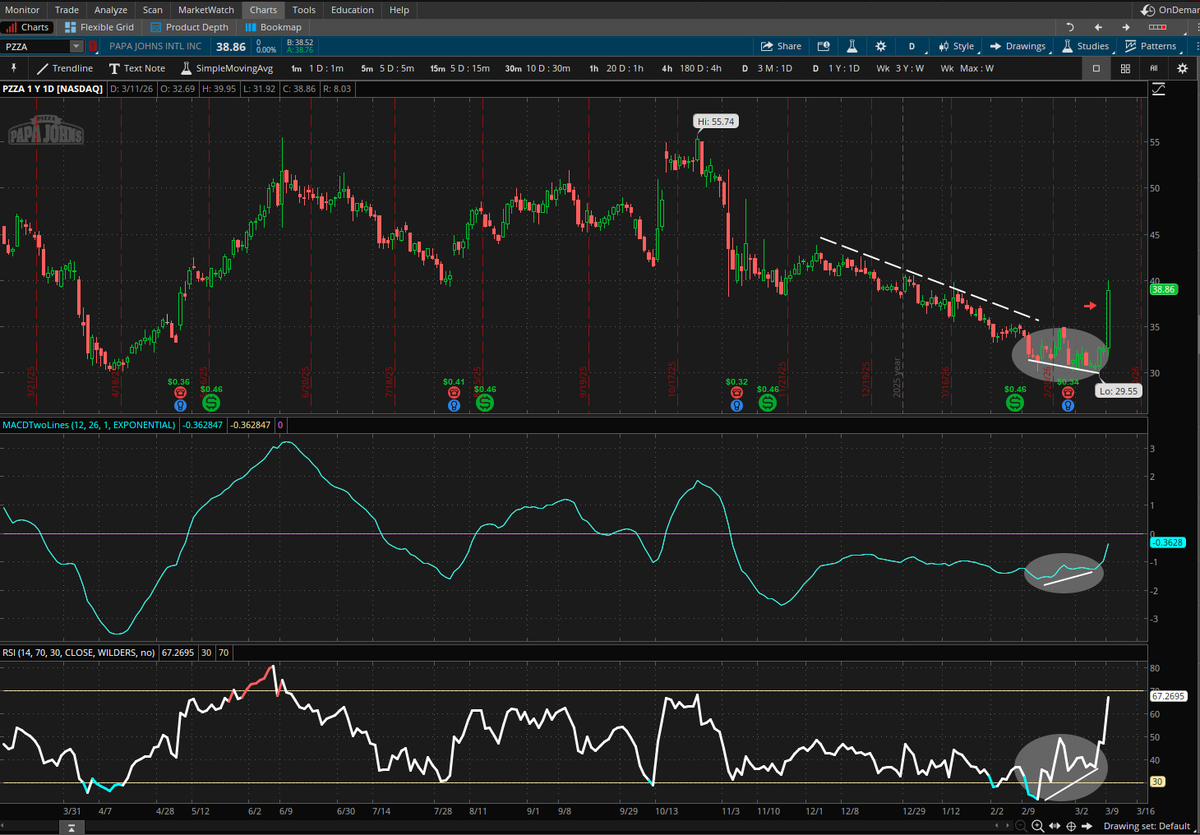
Task: Open the Edit studies flask icon
Action: pos(853,46)
